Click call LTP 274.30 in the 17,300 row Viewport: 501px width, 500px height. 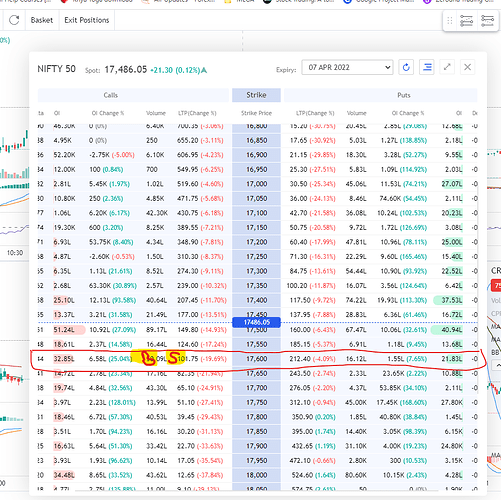188,271
